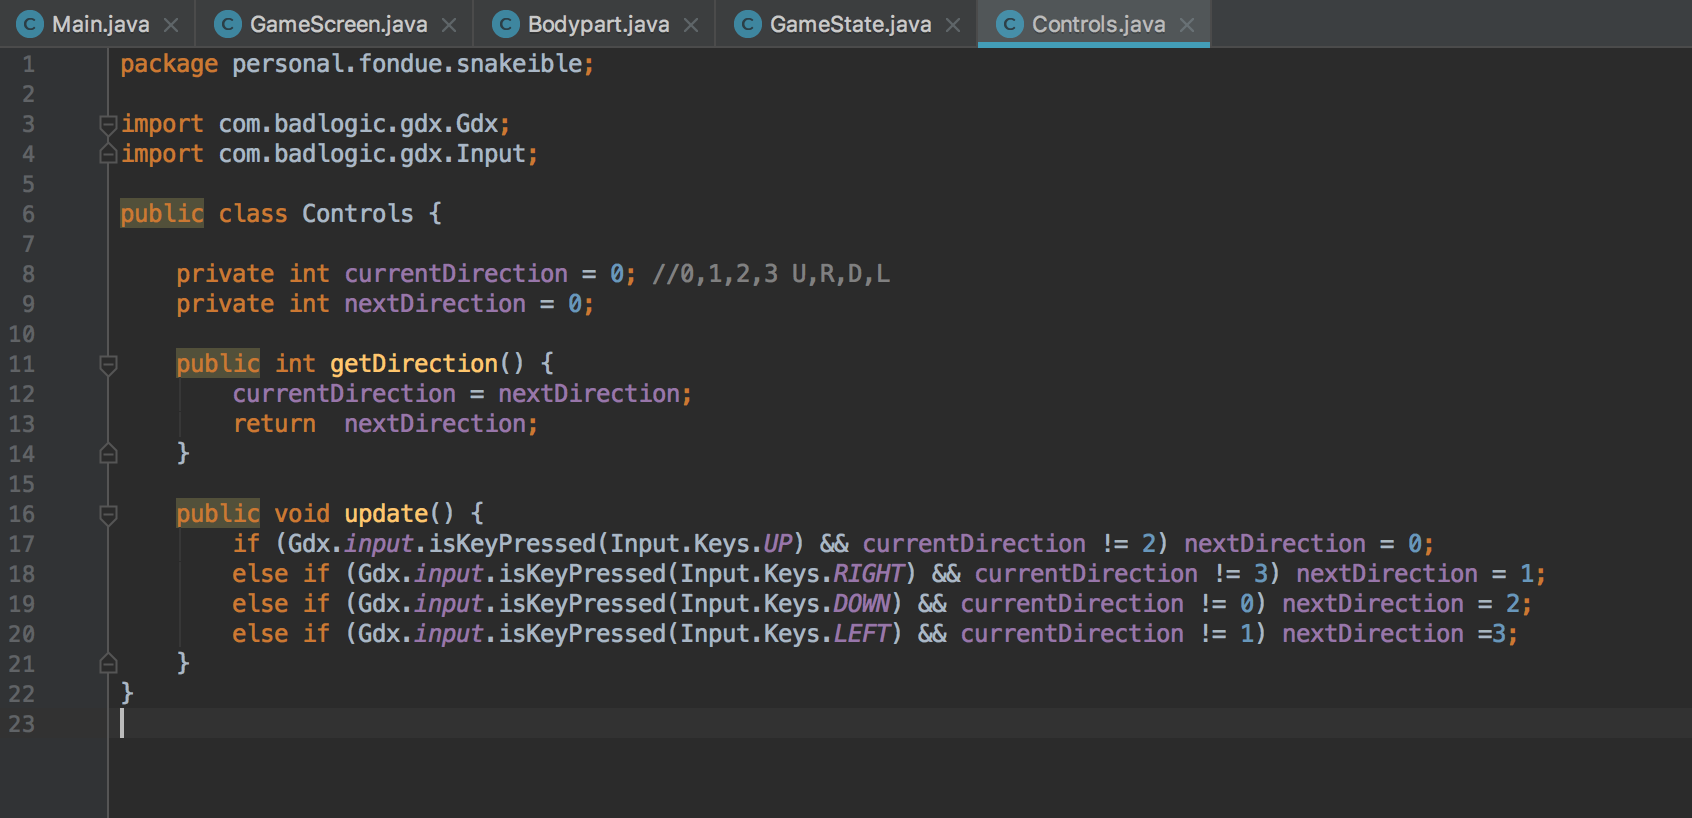Select the GameState.java tab
This screenshot has height=818, width=1692.
pos(850,24)
